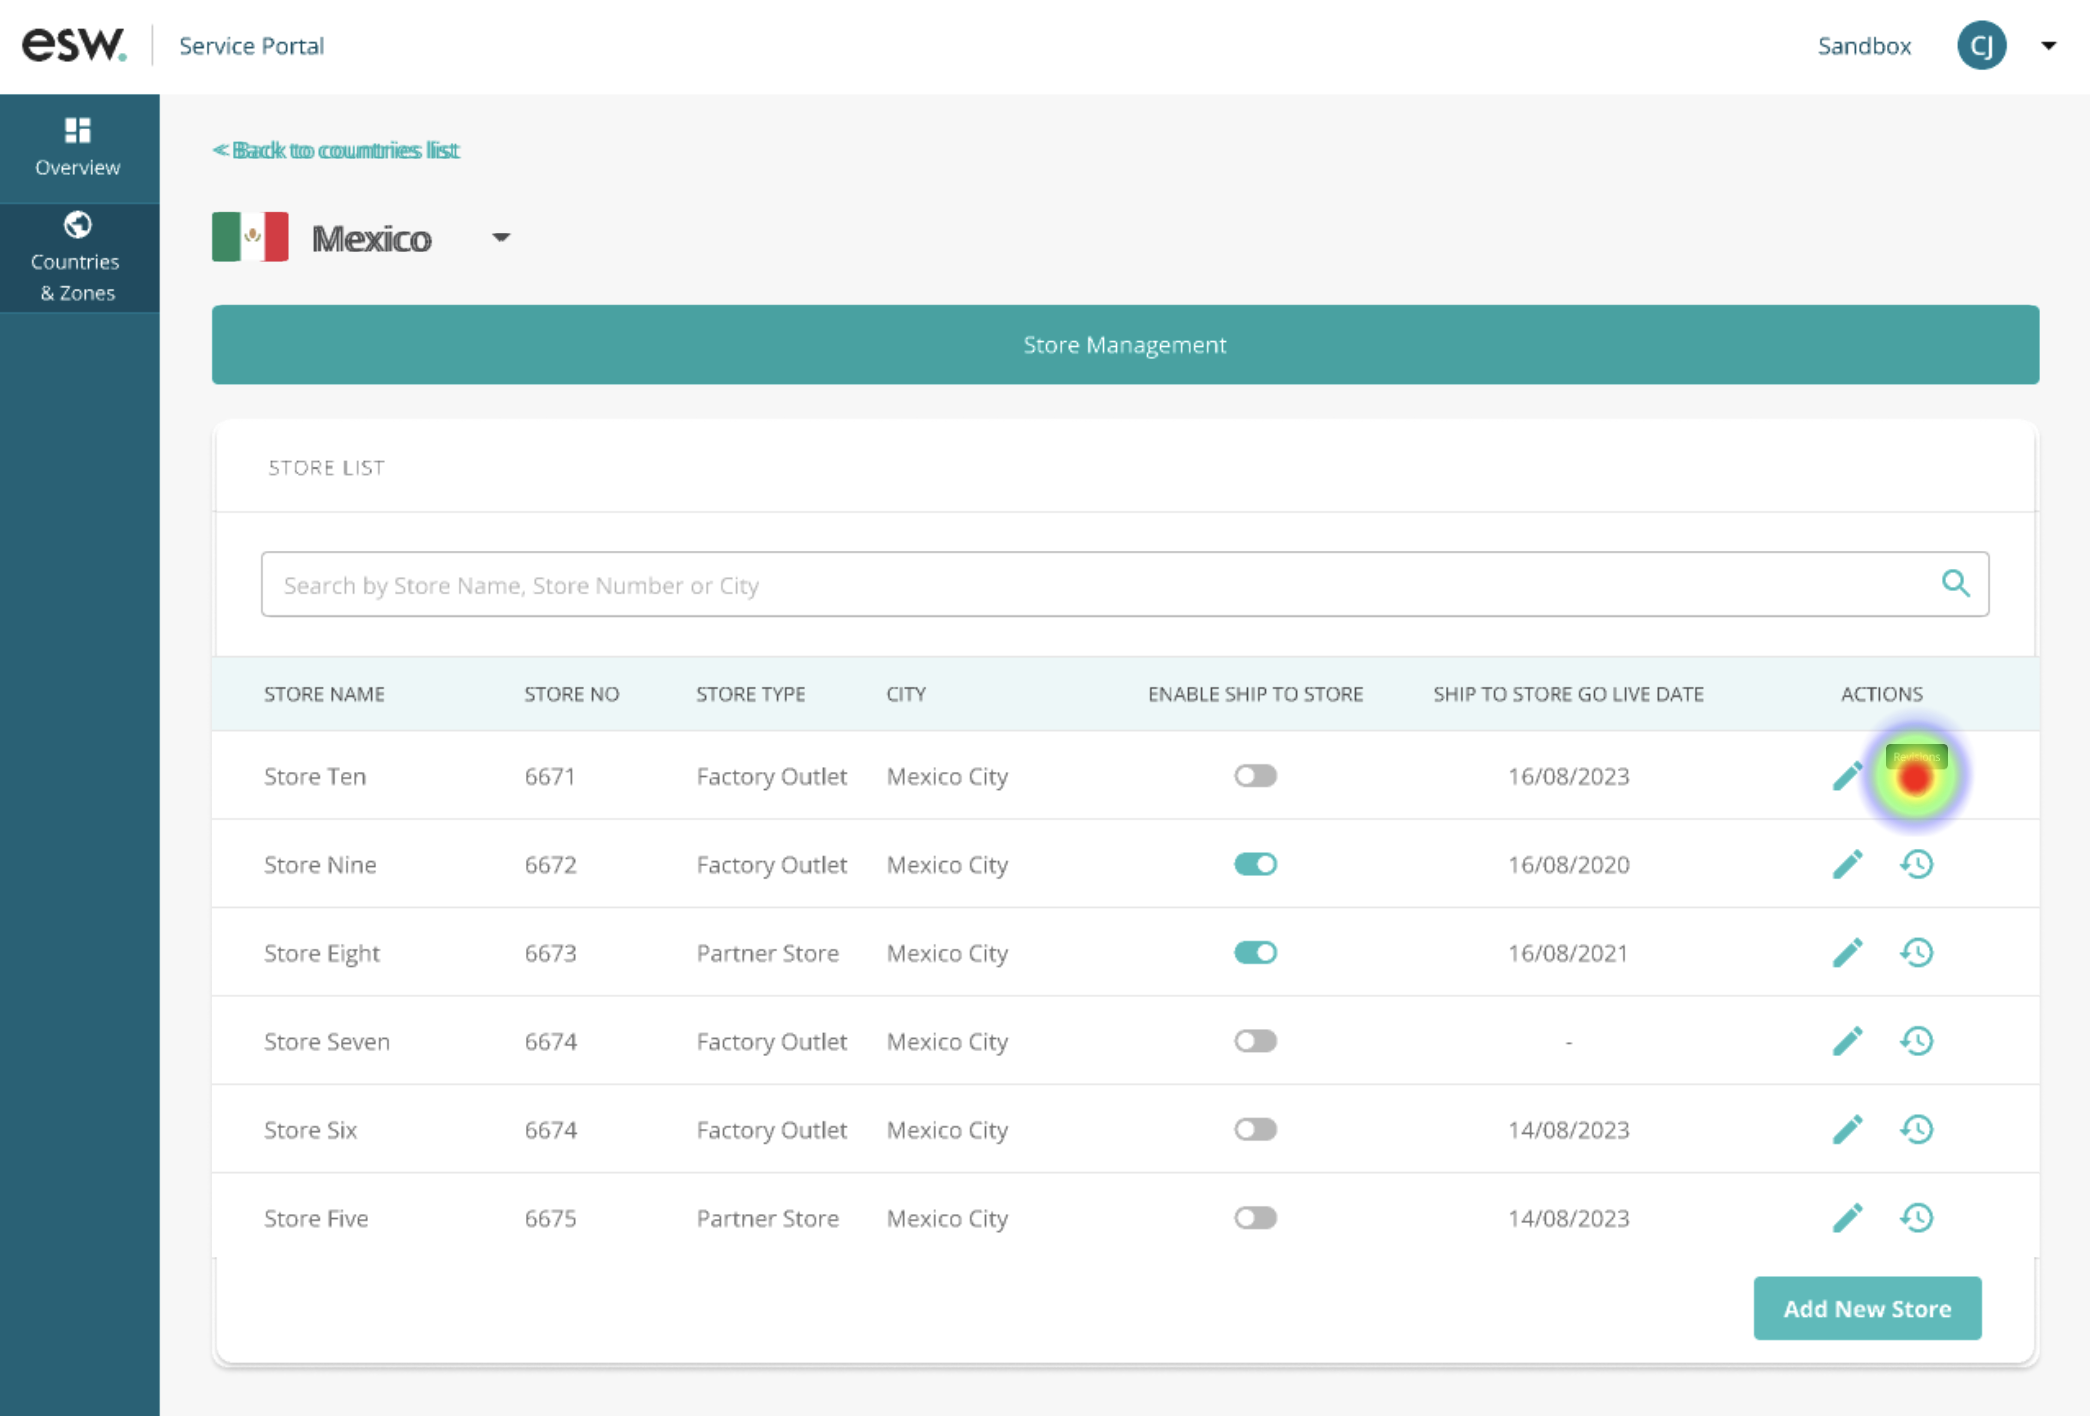This screenshot has width=2090, height=1416.
Task: Go back to countries list link
Action: tap(336, 150)
